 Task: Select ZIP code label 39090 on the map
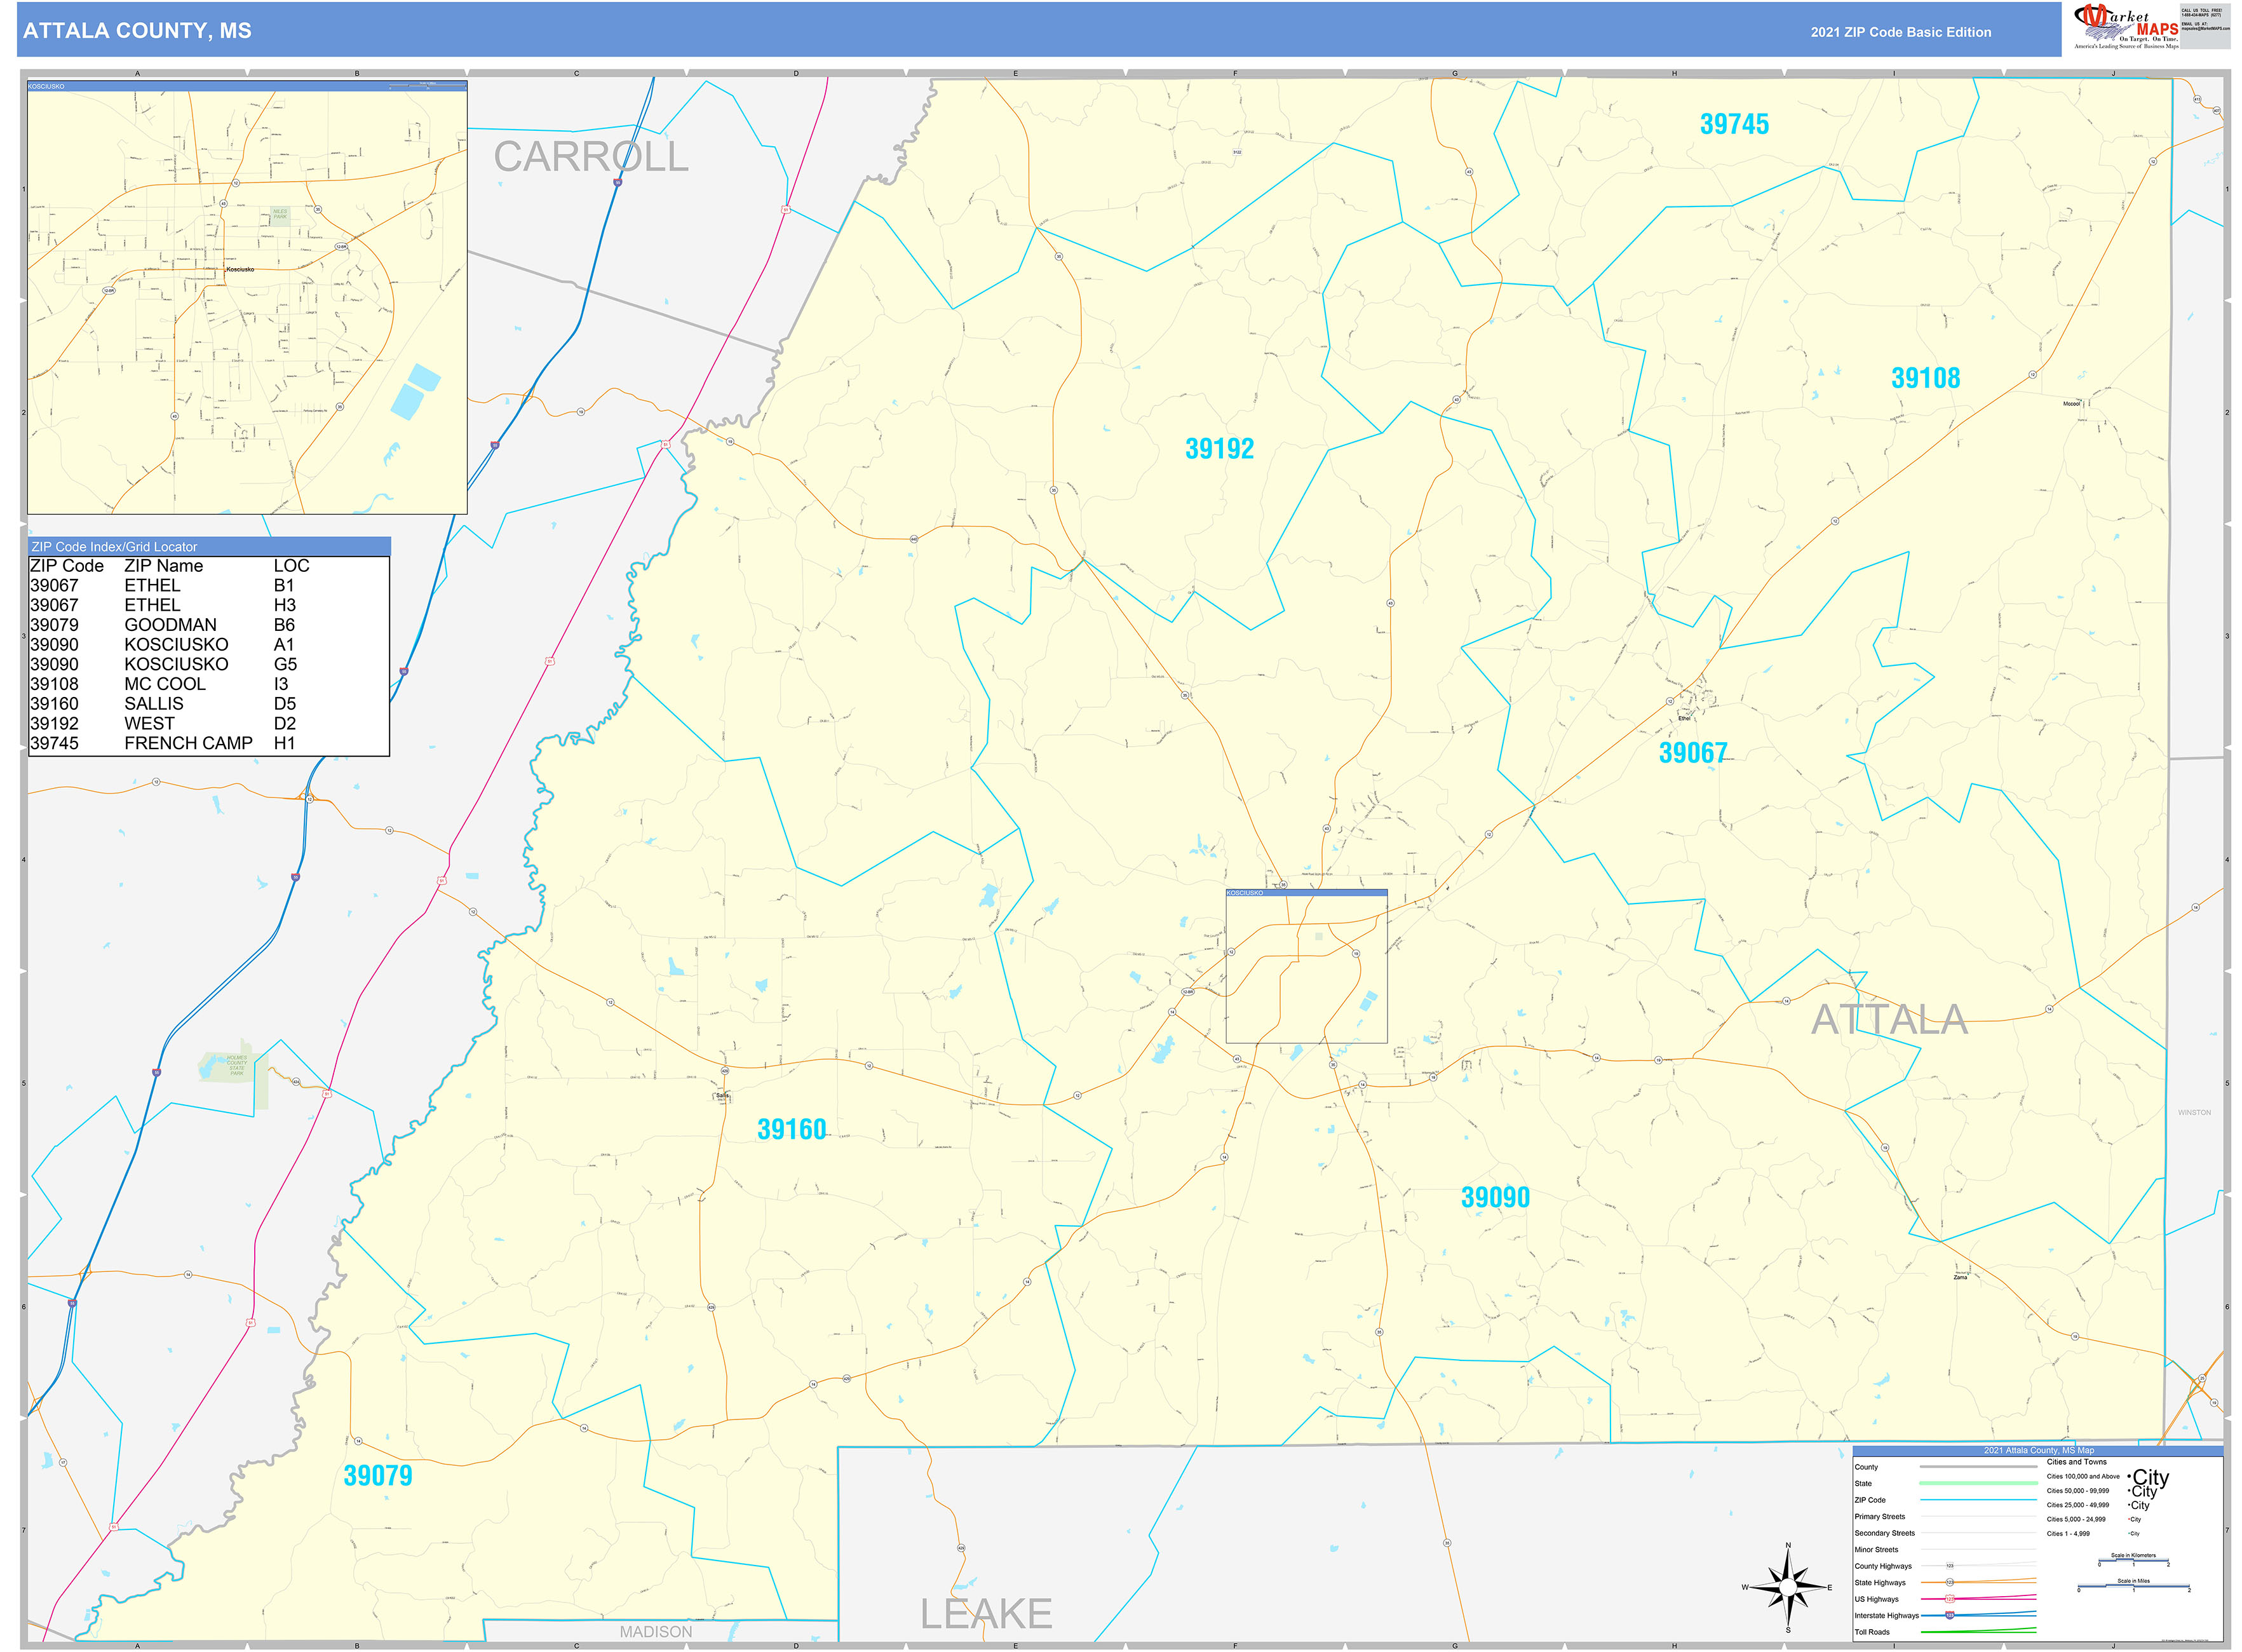pos(1495,1196)
